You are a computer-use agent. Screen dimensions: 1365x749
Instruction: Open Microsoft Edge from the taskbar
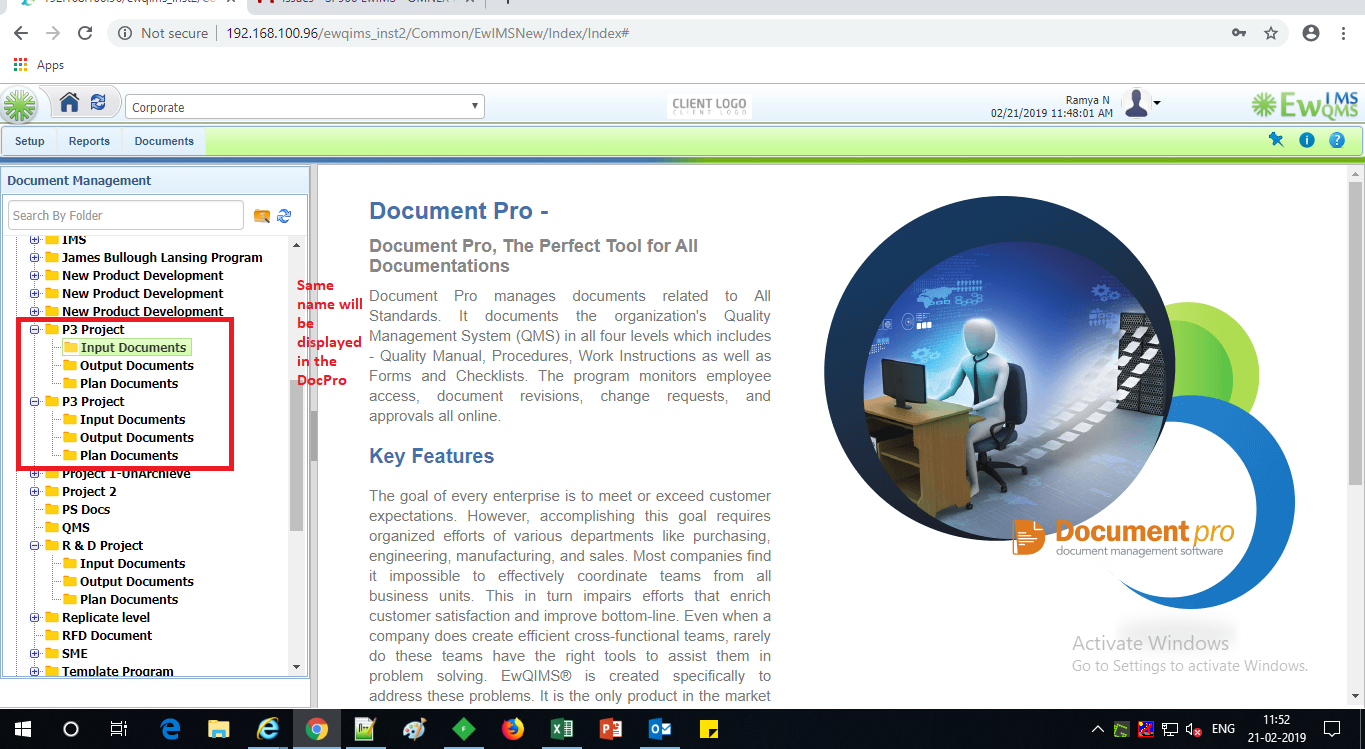170,729
